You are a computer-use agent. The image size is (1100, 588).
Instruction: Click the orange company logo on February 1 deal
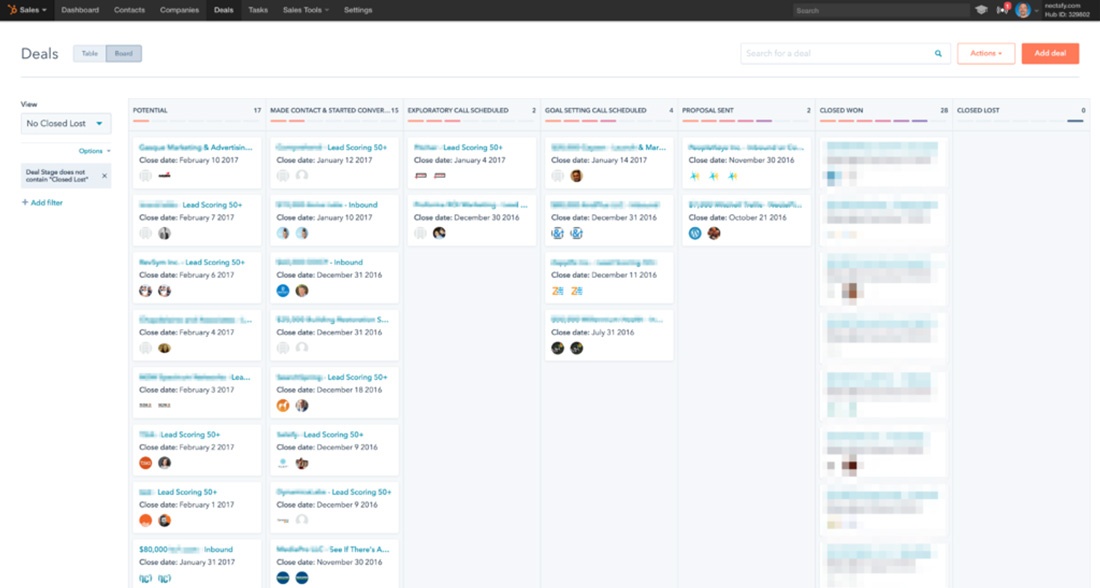[145, 520]
